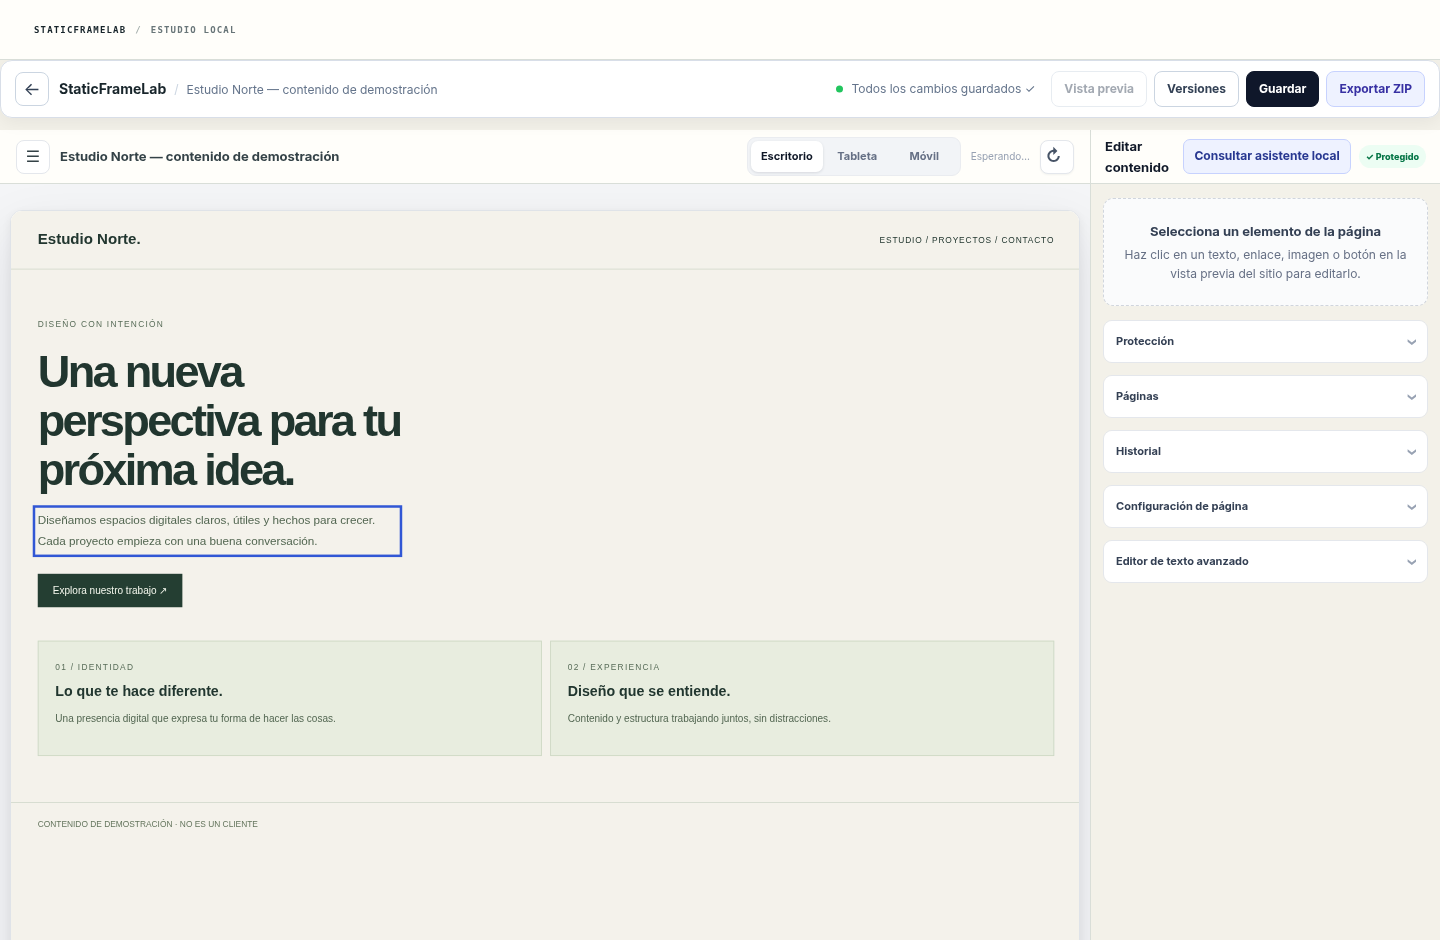Select the hero headline 'Una nueva perspectiva'
This screenshot has height=940, width=1440.
[219, 421]
